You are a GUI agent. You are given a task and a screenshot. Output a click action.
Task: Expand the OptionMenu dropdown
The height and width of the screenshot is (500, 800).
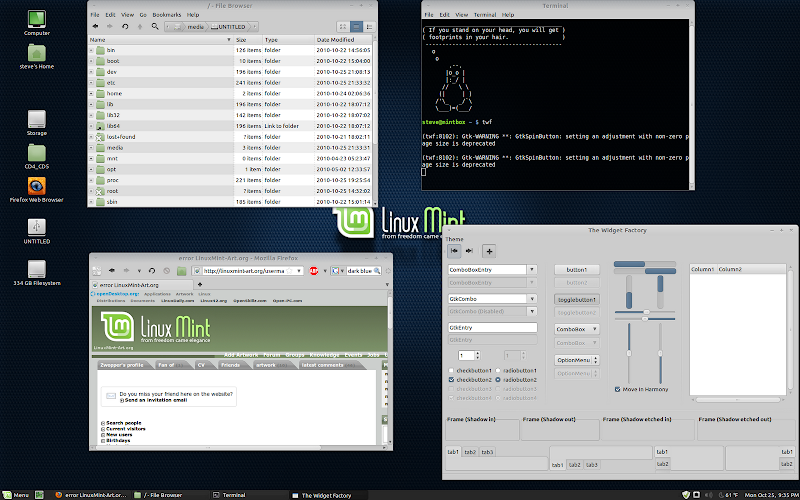tap(597, 360)
